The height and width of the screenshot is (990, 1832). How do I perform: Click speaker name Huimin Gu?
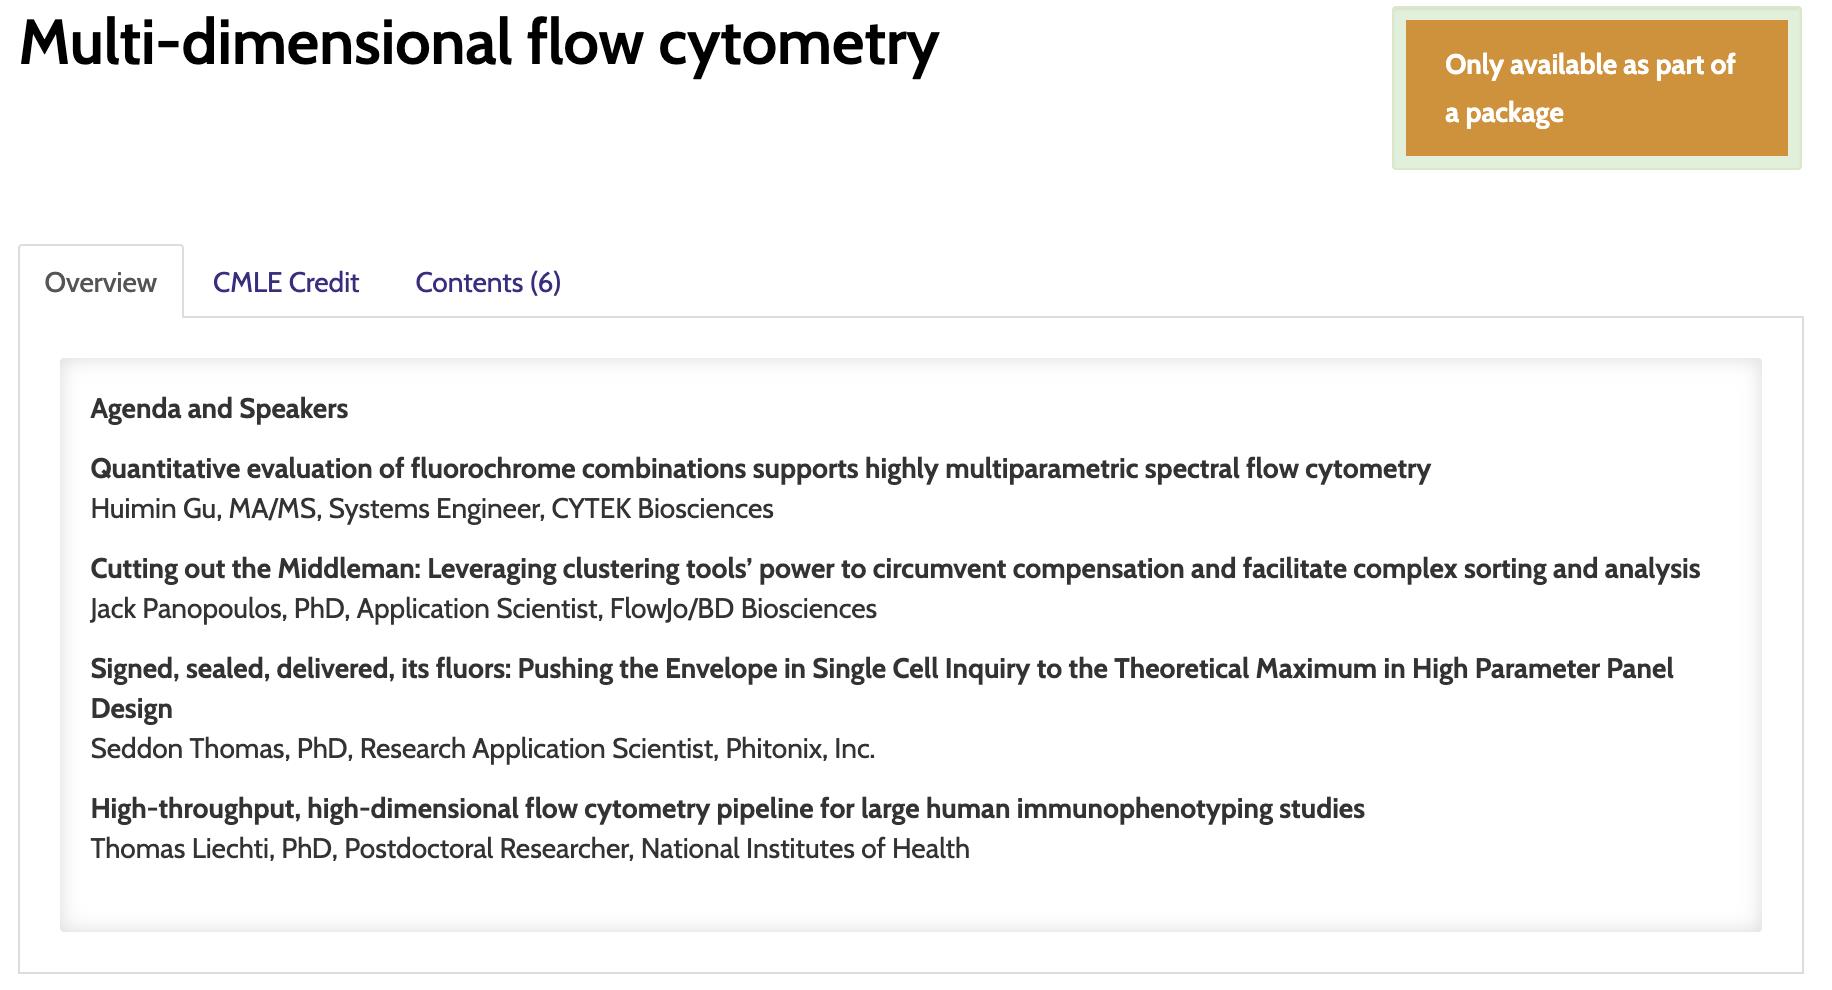click(x=153, y=509)
